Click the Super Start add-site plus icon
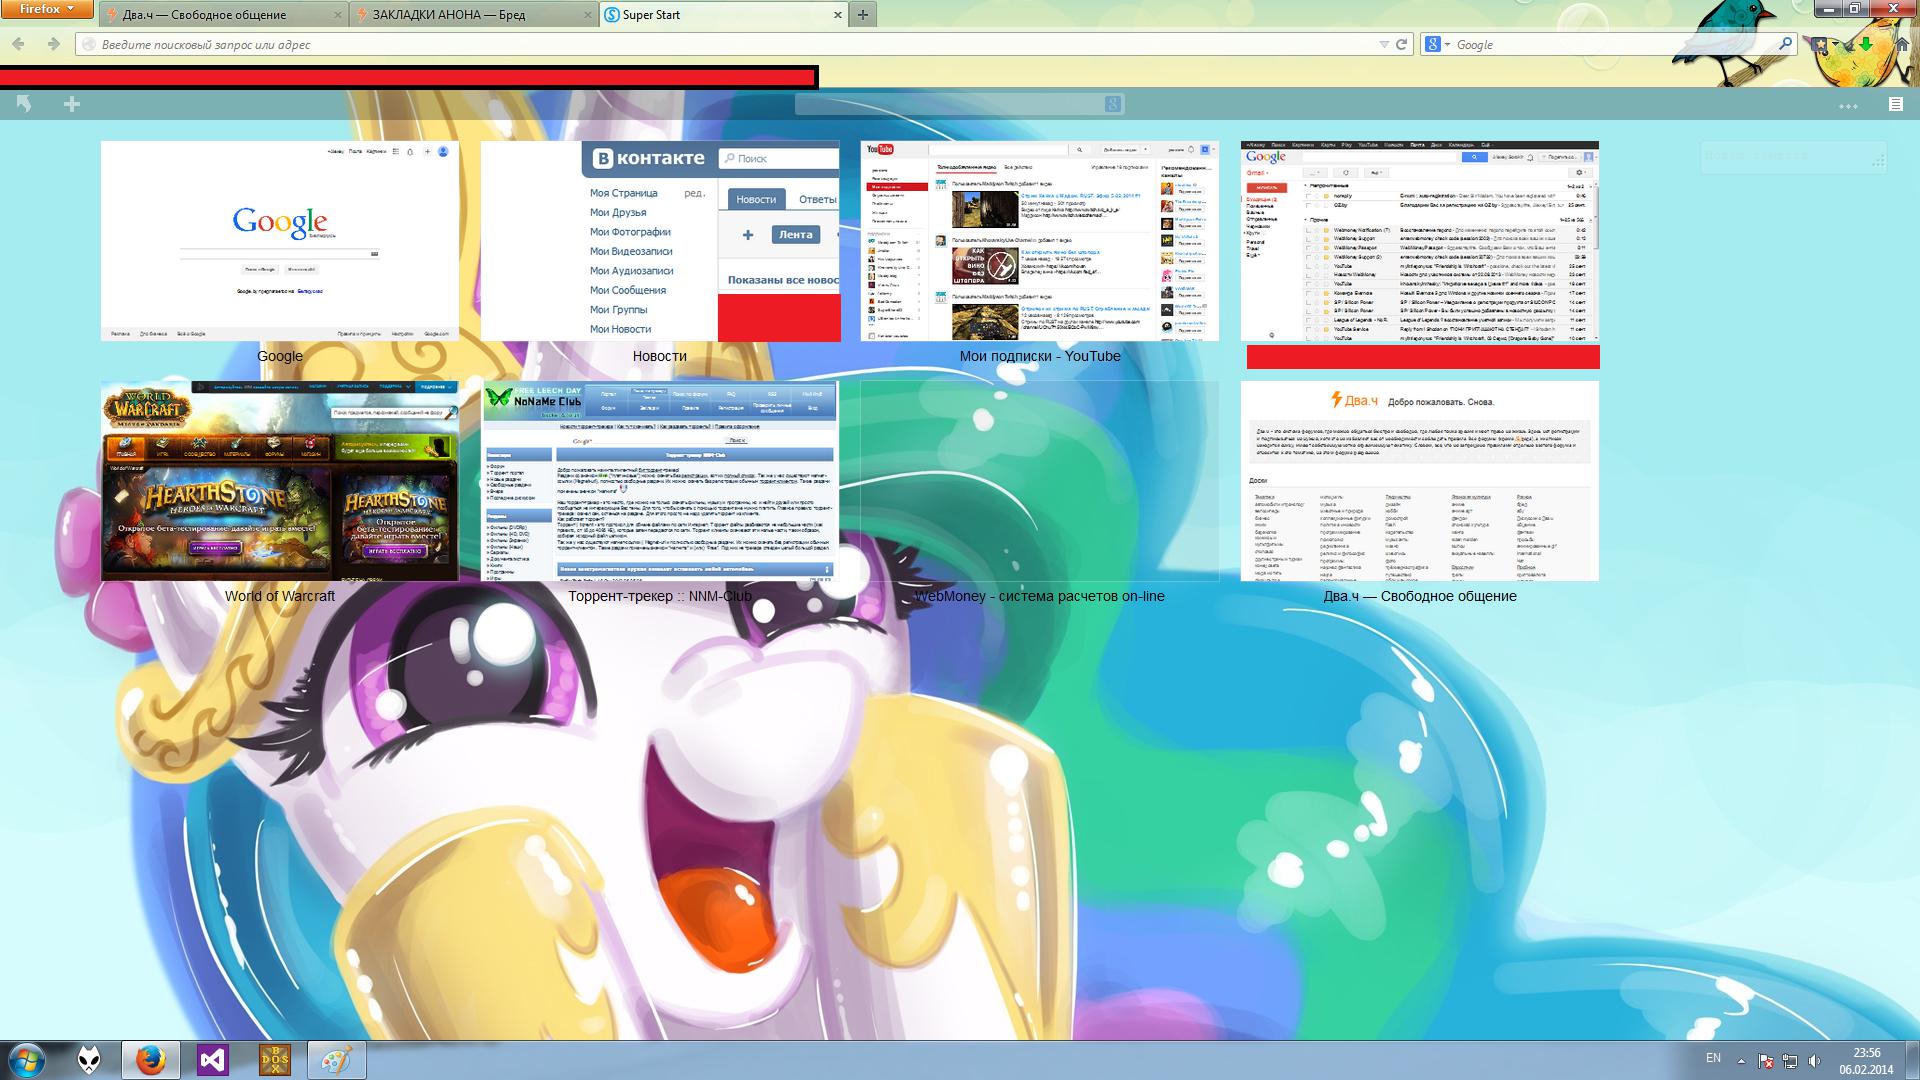This screenshot has width=1920, height=1080. [72, 104]
